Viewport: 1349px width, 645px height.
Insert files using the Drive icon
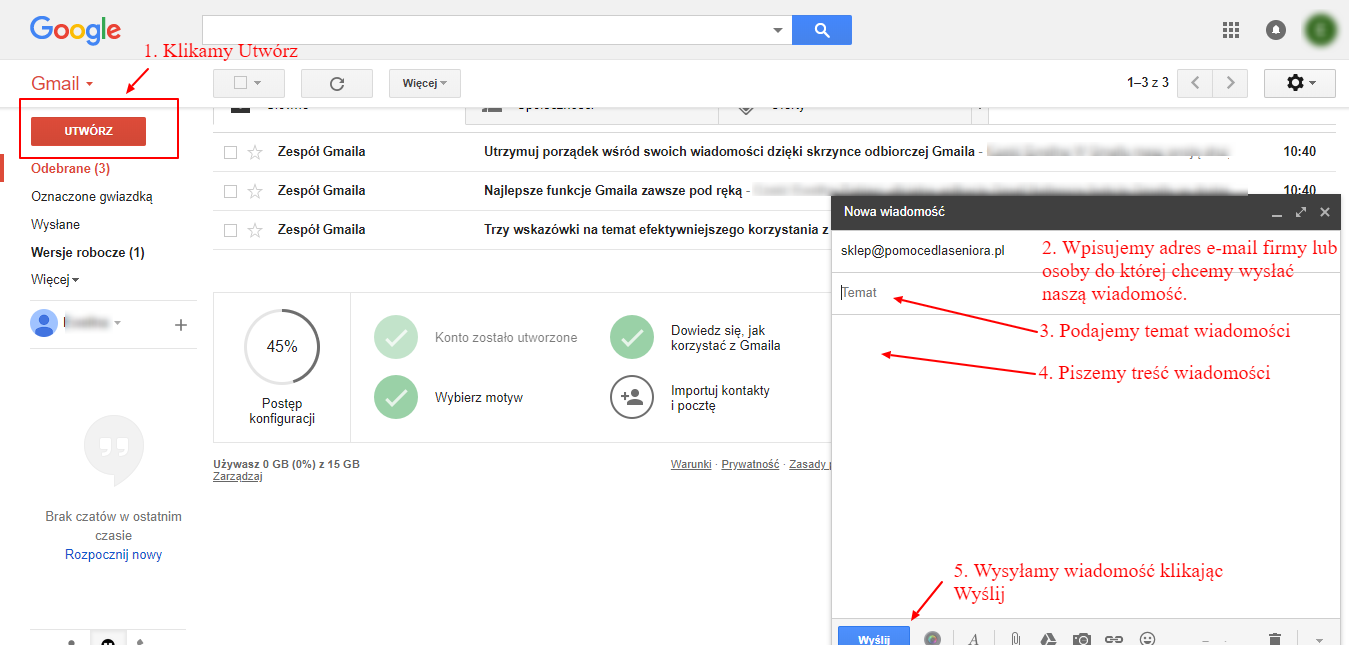1048,639
